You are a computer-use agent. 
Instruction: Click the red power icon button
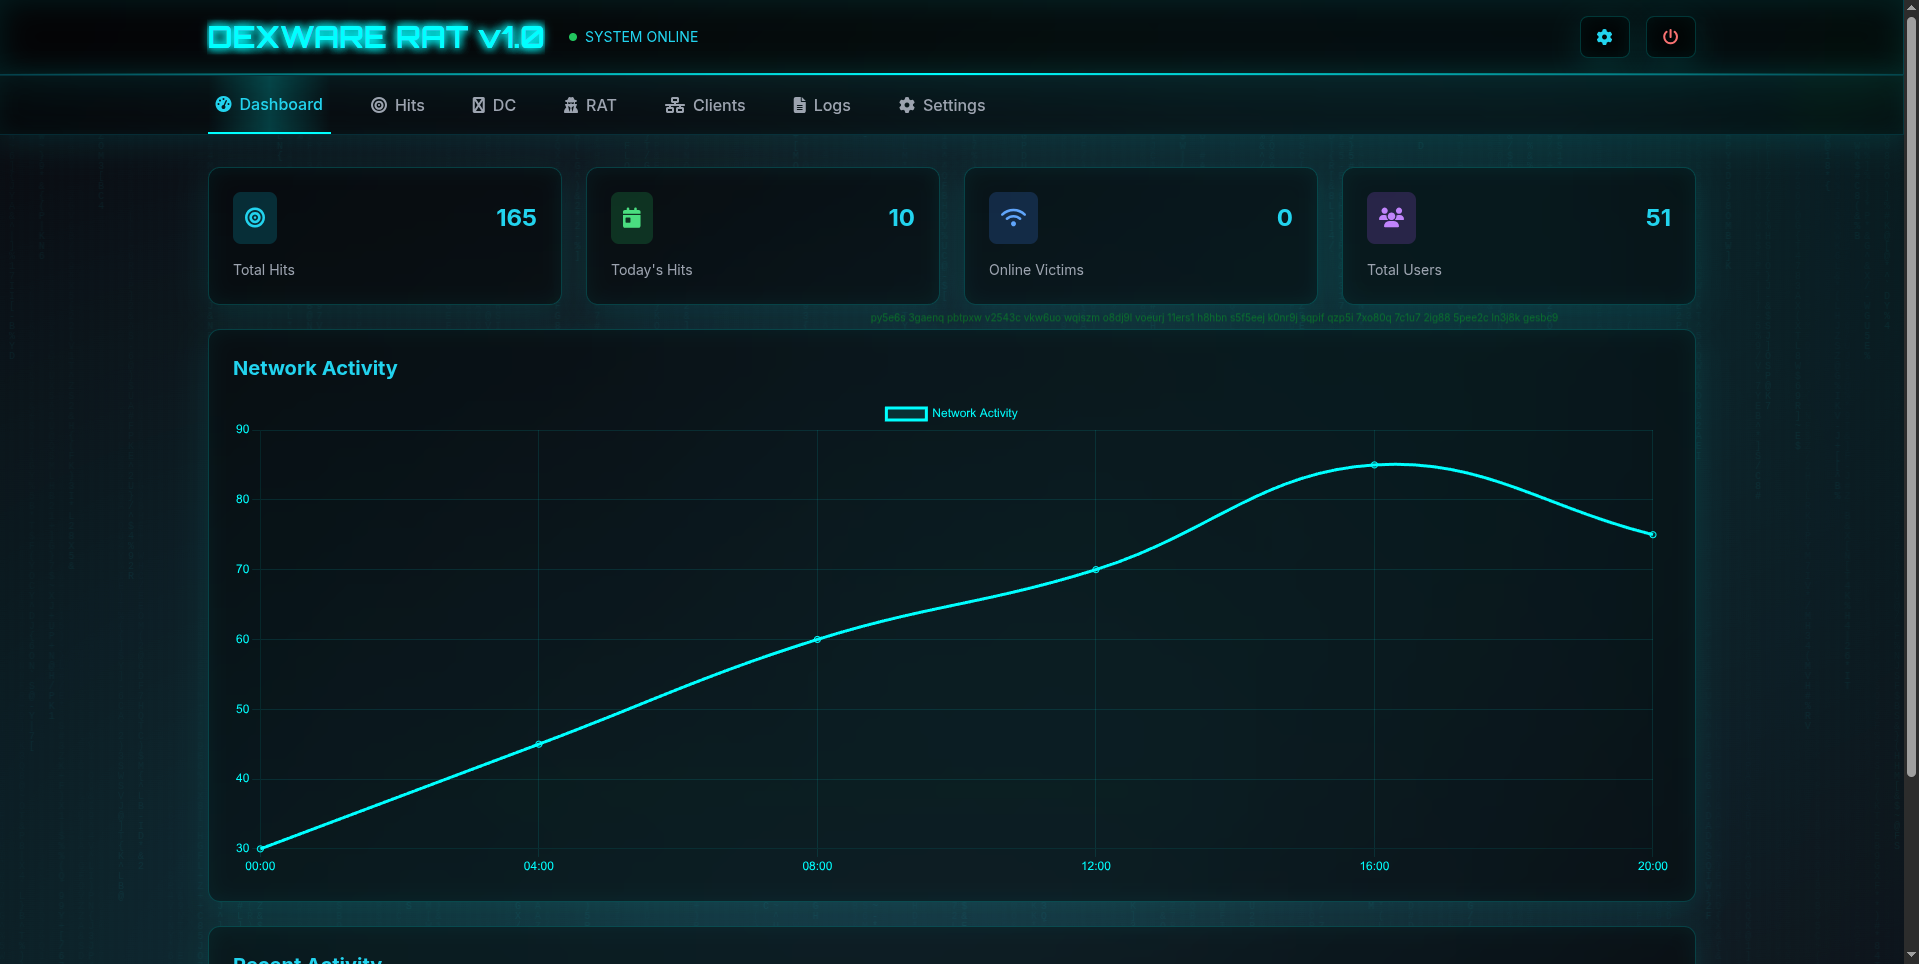[1670, 37]
